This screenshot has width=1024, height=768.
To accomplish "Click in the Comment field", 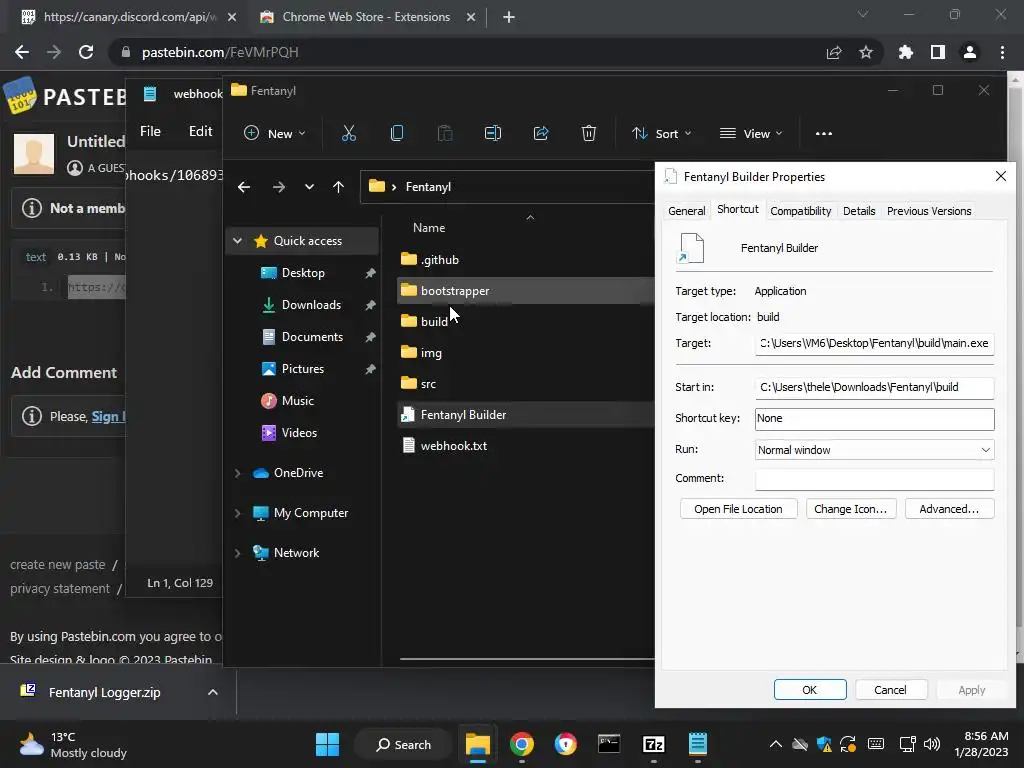I will pyautogui.click(x=874, y=479).
